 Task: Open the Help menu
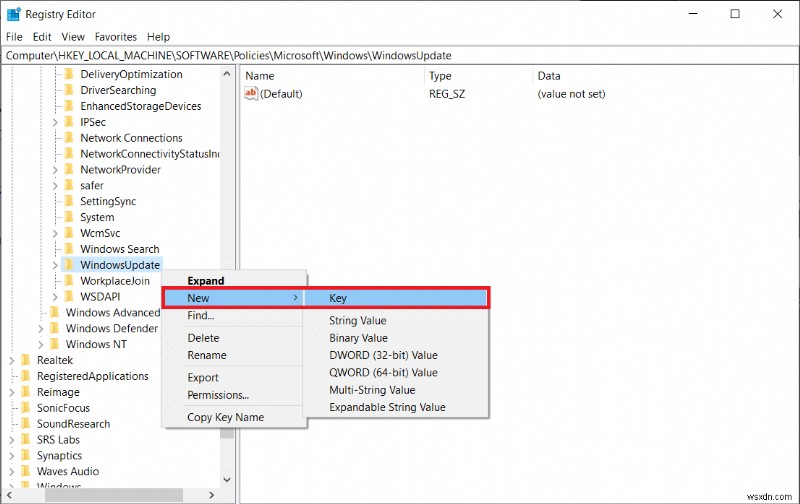[158, 37]
